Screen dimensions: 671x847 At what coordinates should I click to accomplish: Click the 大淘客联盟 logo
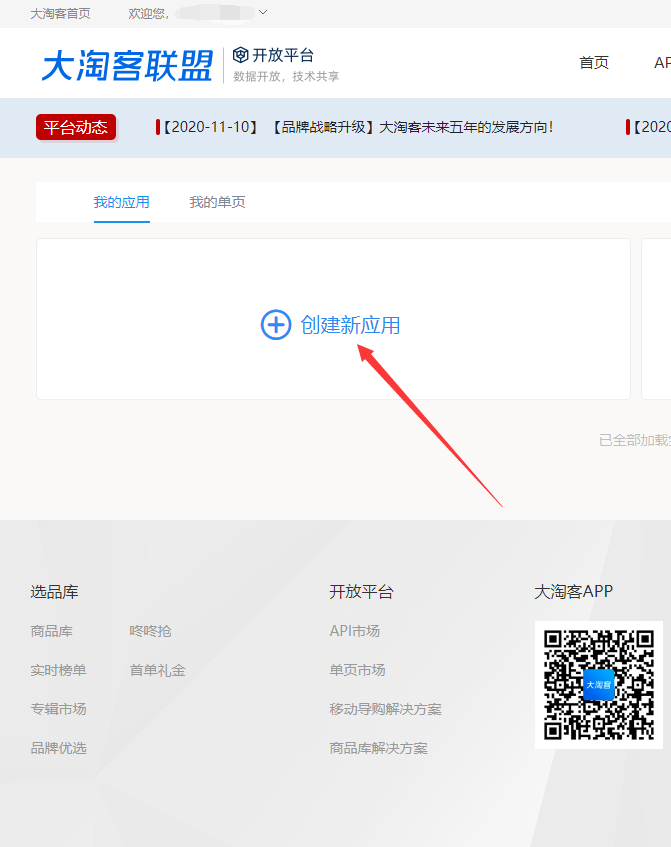127,66
